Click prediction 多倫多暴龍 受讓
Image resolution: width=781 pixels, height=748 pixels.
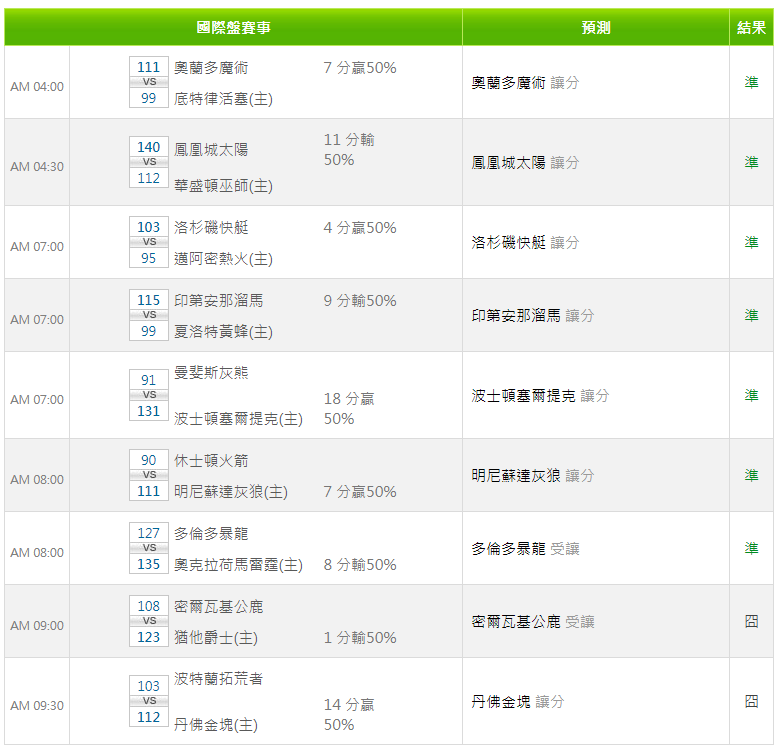pos(525,548)
